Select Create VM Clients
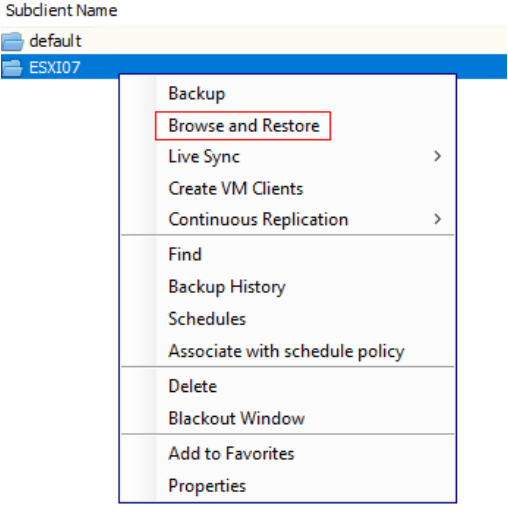 tap(236, 189)
